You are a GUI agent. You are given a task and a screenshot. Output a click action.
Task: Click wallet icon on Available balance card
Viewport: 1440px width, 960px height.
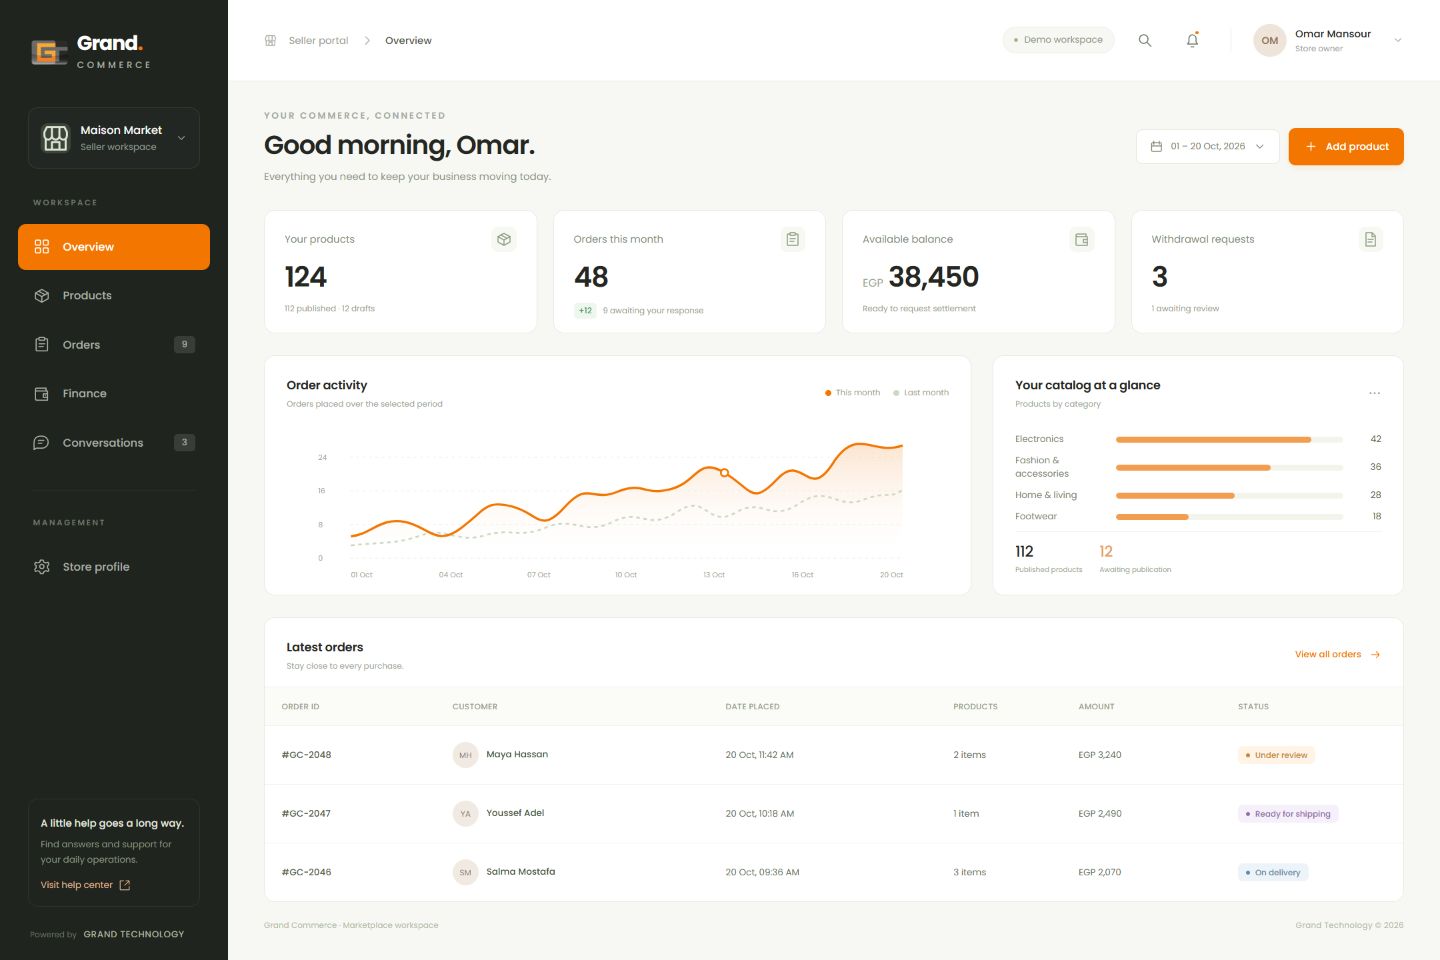(x=1082, y=239)
